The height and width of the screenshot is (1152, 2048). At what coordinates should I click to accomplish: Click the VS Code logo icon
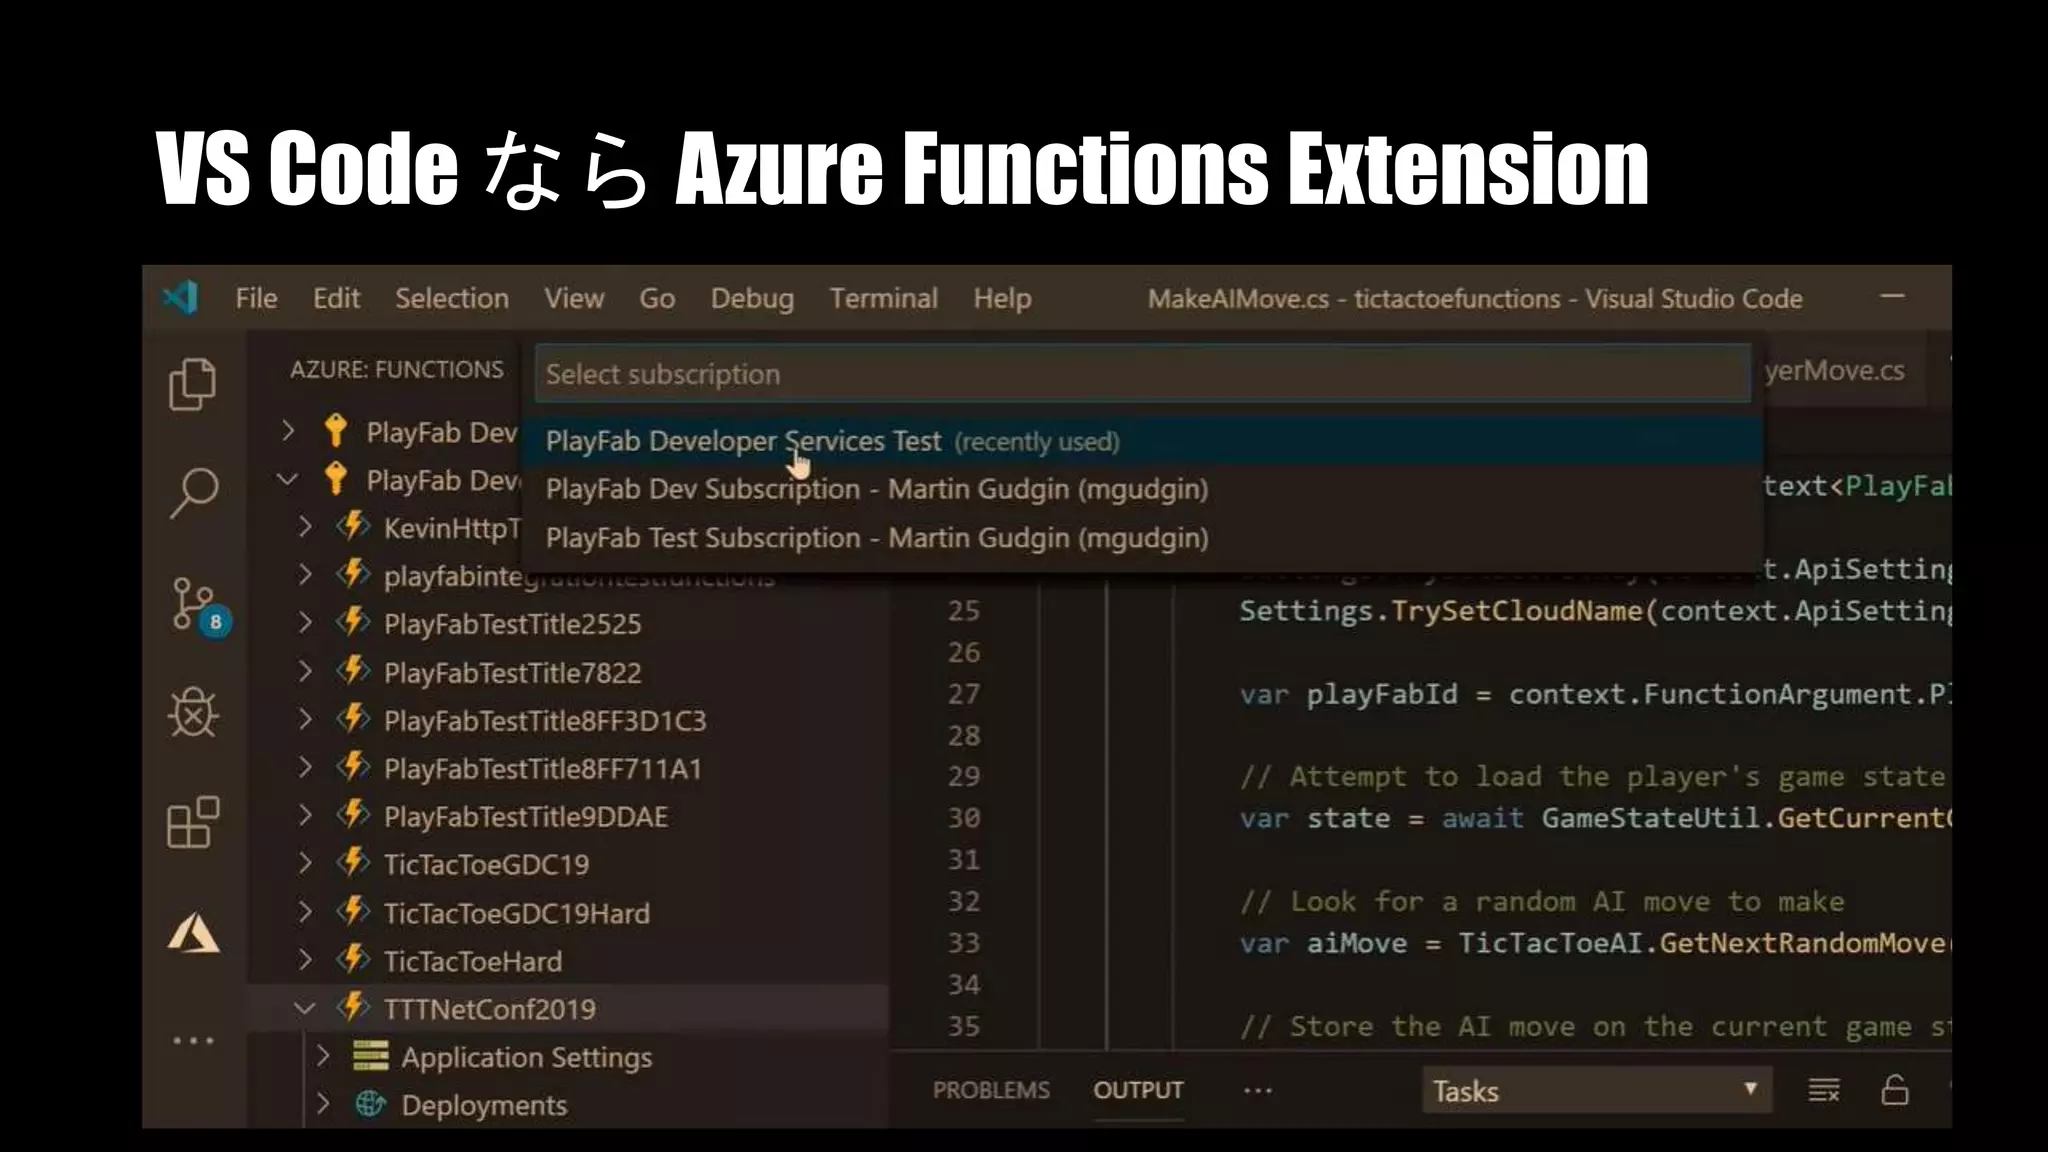tap(181, 297)
